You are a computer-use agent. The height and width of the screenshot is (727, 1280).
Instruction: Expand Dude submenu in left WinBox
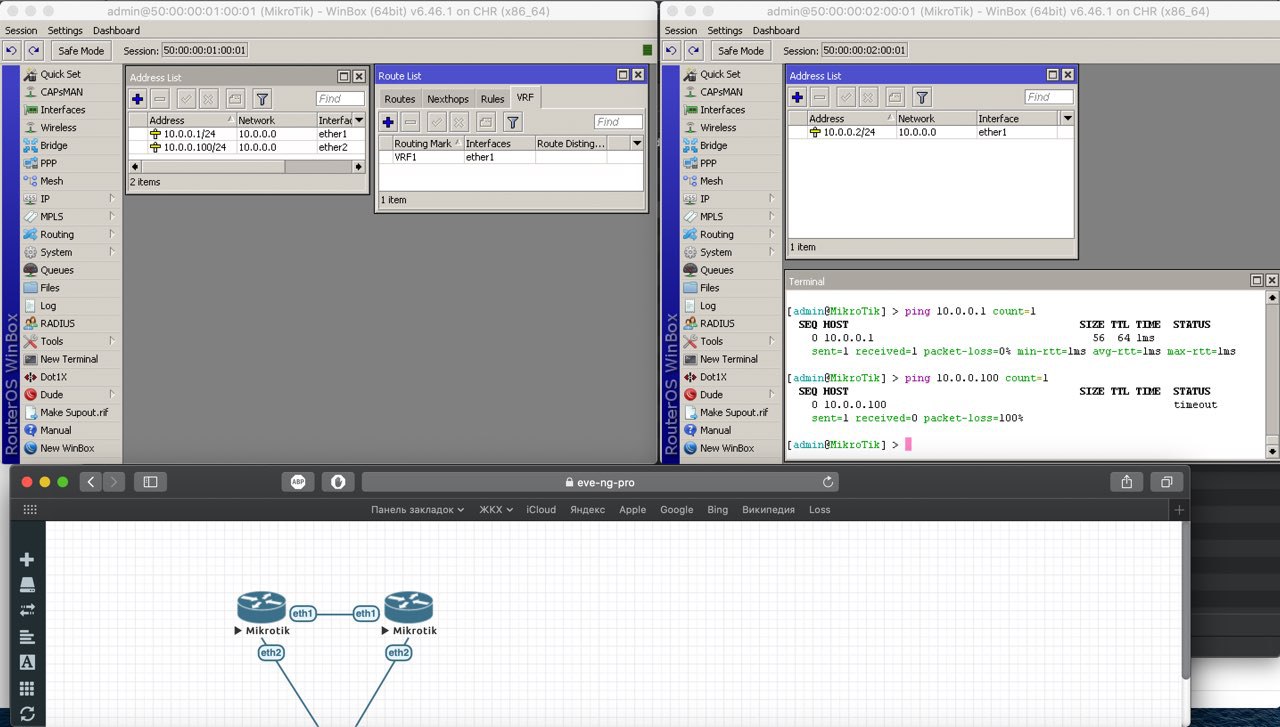click(x=112, y=394)
